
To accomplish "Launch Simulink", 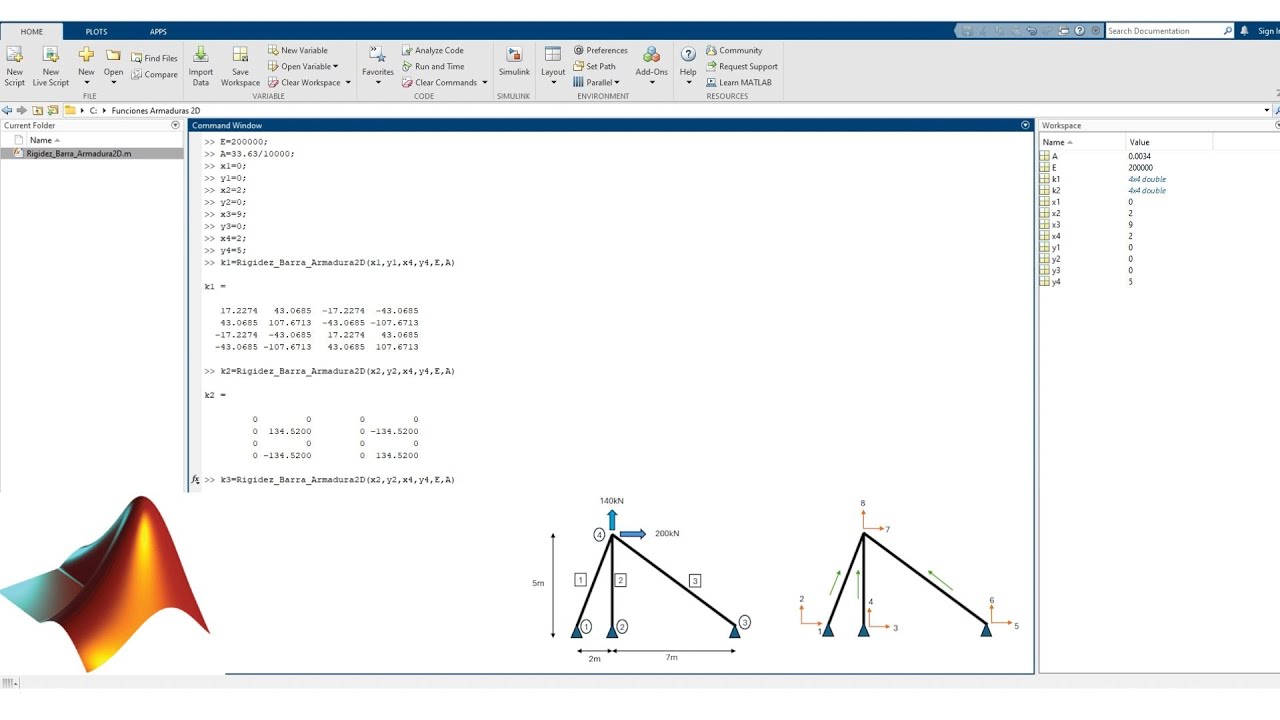I will (x=514, y=62).
